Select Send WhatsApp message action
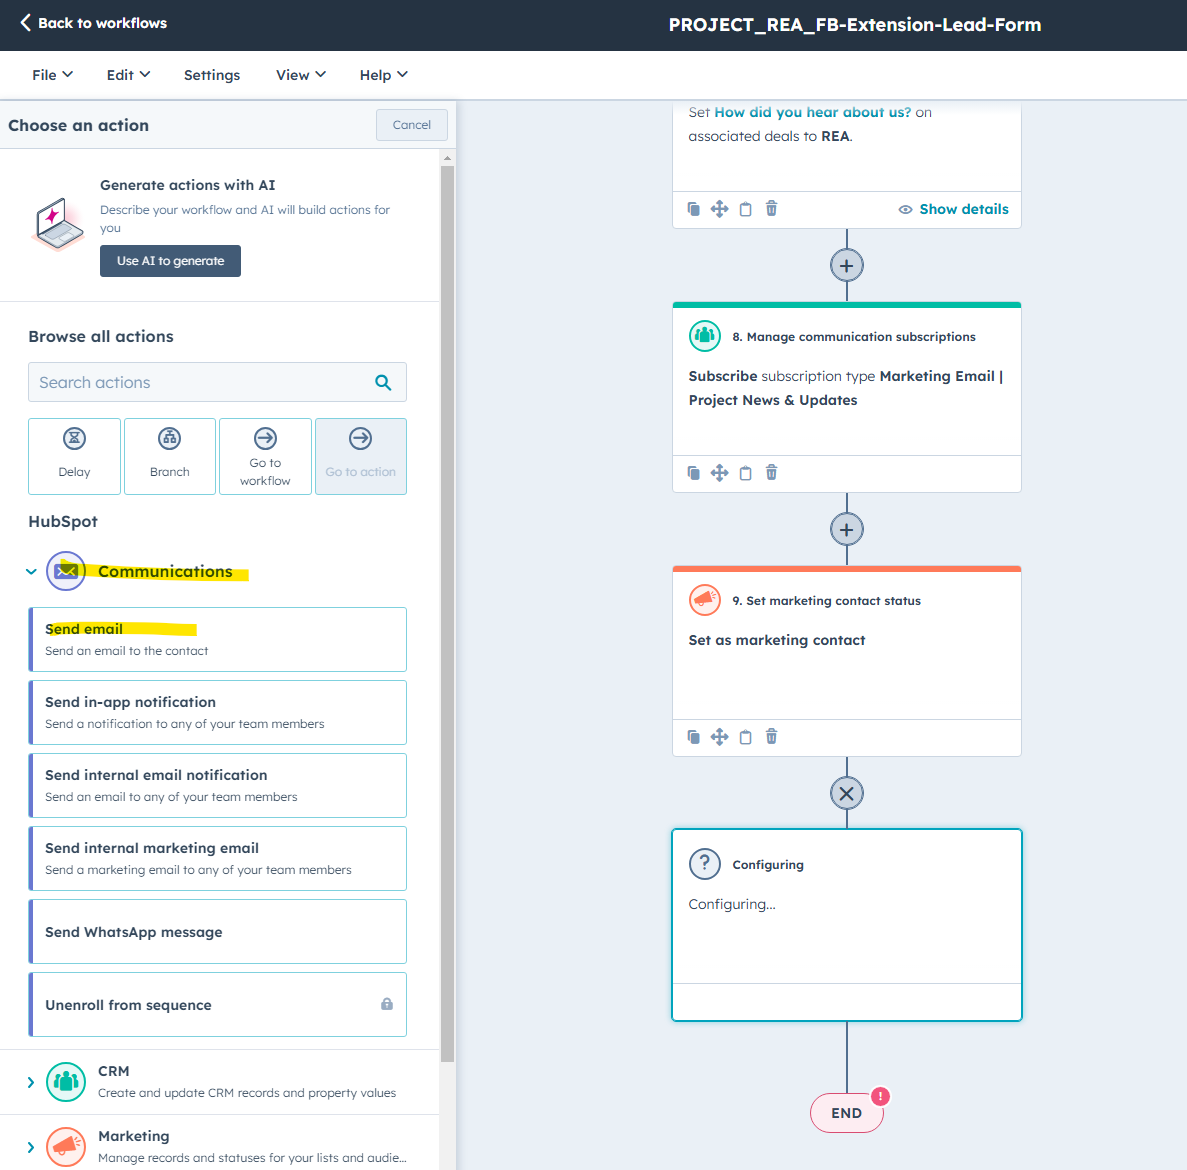This screenshot has width=1187, height=1170. click(217, 932)
